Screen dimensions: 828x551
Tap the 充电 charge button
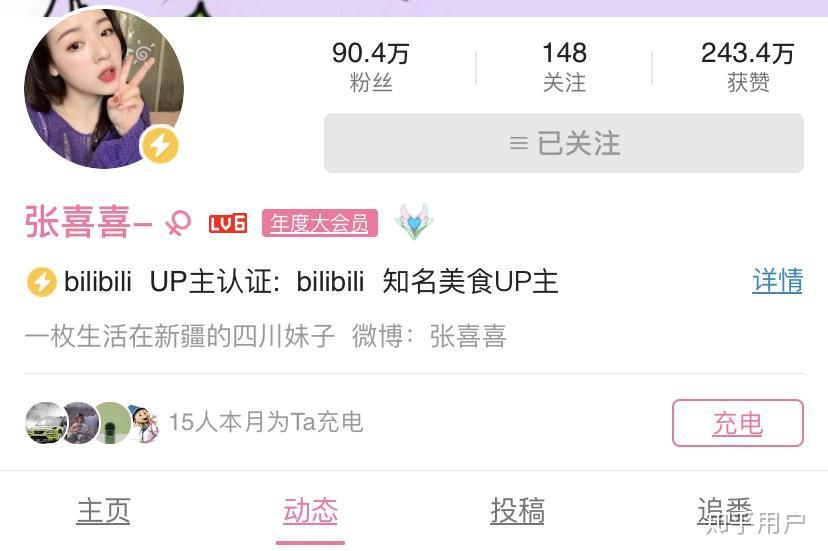click(738, 423)
